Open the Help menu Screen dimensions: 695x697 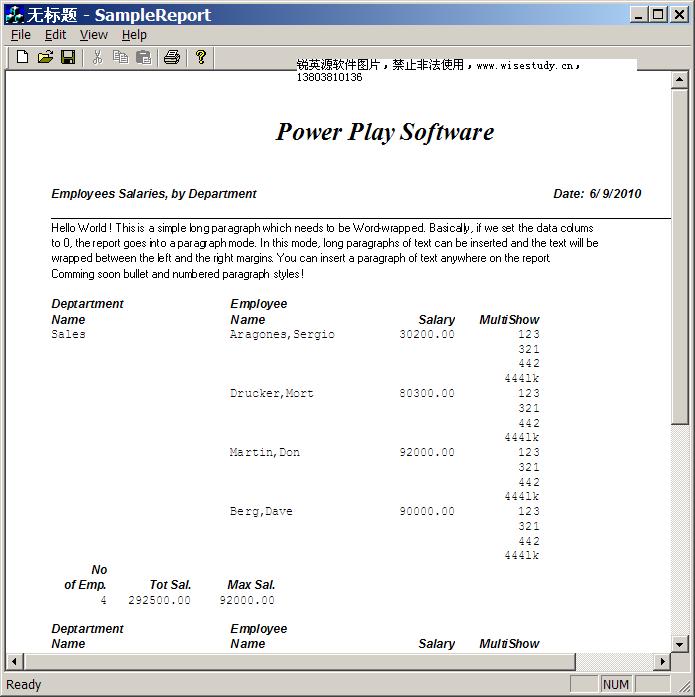(134, 35)
